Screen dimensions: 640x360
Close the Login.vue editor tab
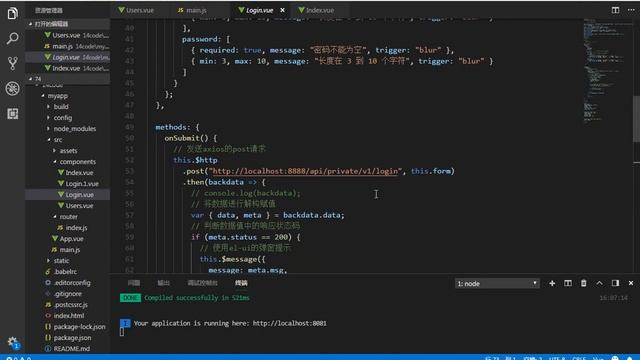(x=282, y=10)
